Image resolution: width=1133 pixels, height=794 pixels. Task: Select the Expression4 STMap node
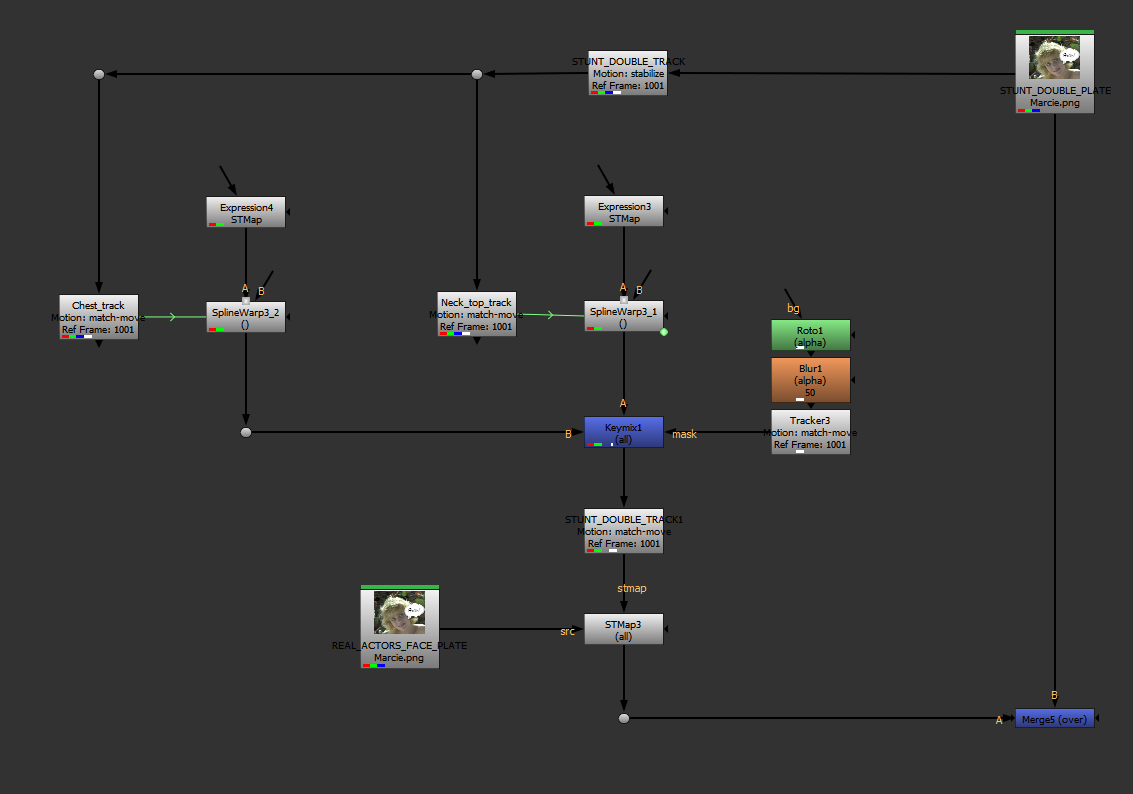click(x=245, y=210)
